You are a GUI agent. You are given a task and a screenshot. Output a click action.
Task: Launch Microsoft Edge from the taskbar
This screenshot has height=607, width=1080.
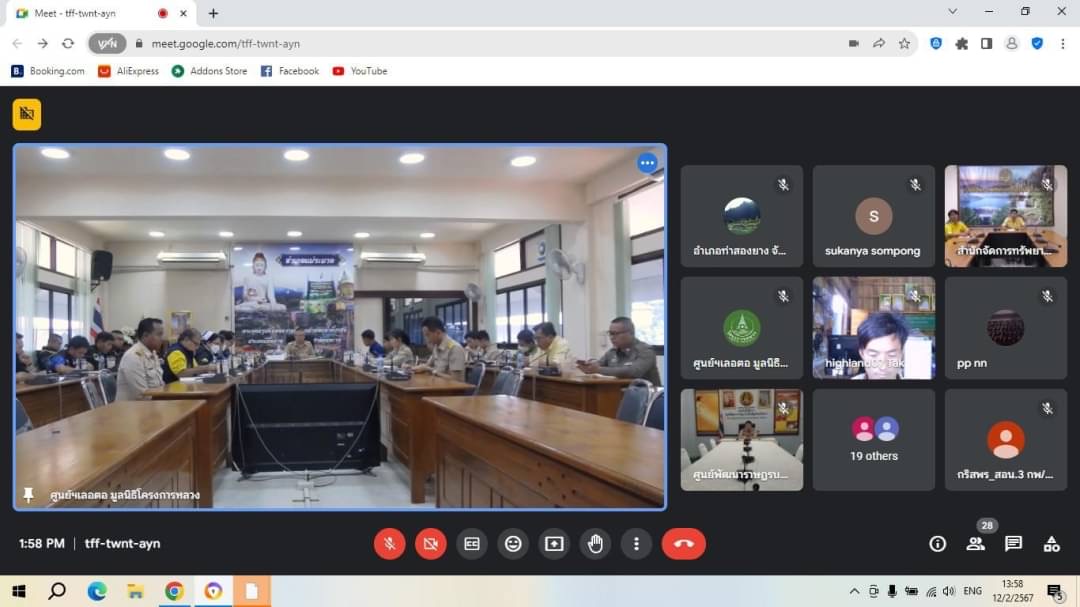tap(96, 591)
